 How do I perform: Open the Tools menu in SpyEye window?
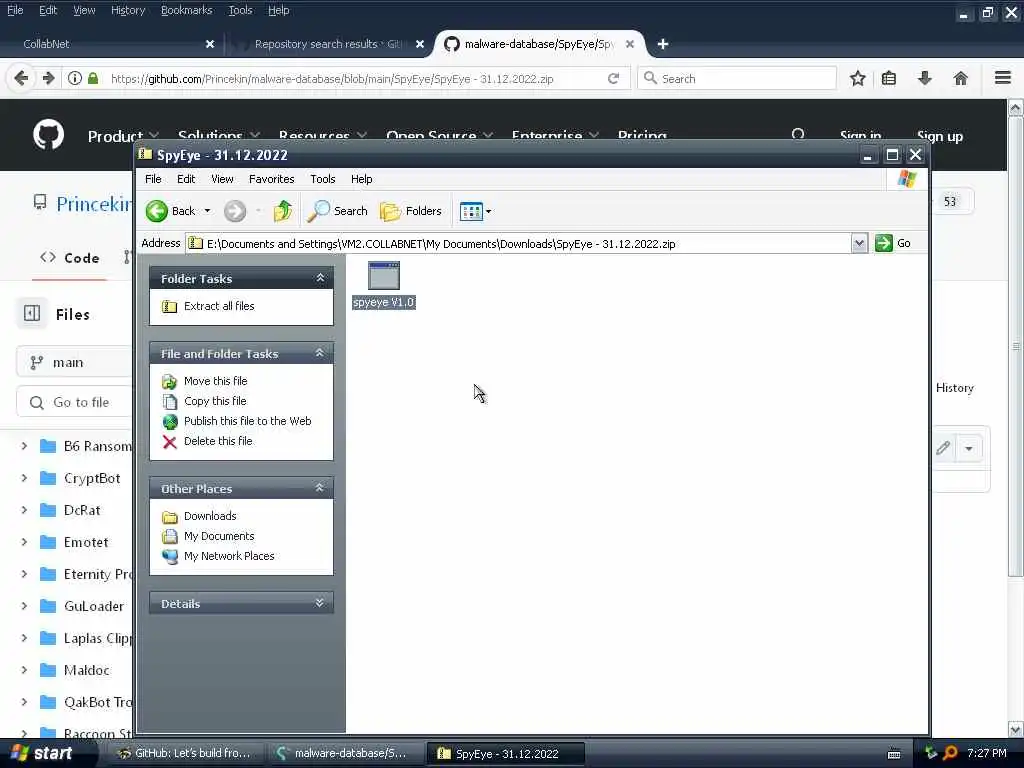click(323, 179)
